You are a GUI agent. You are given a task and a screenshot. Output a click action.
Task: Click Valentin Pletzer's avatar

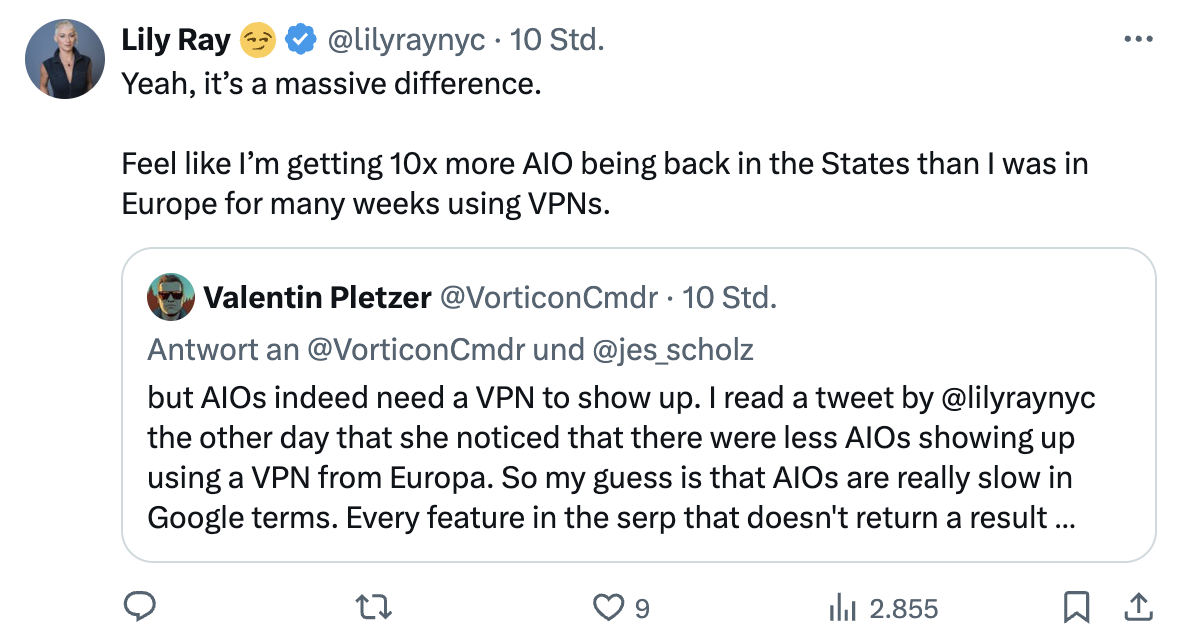pos(171,297)
